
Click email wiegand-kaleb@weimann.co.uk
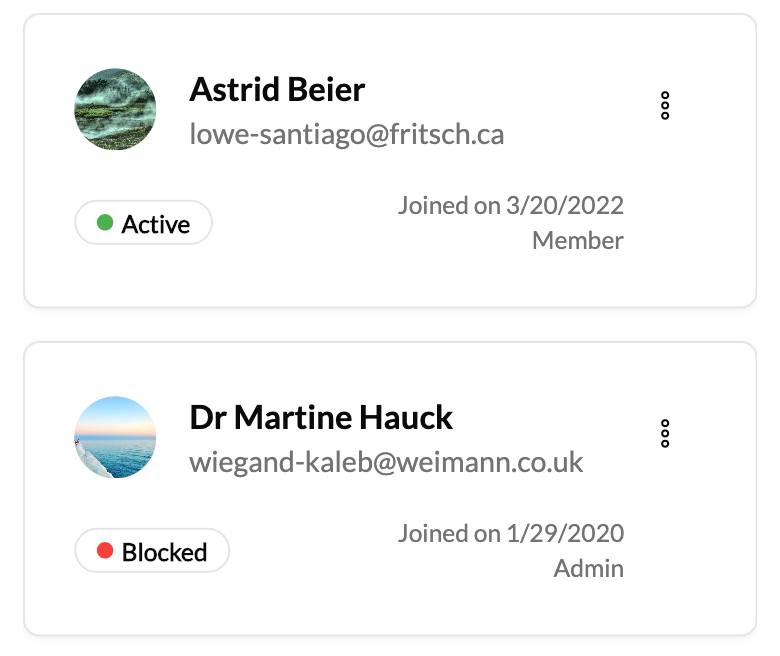(386, 462)
